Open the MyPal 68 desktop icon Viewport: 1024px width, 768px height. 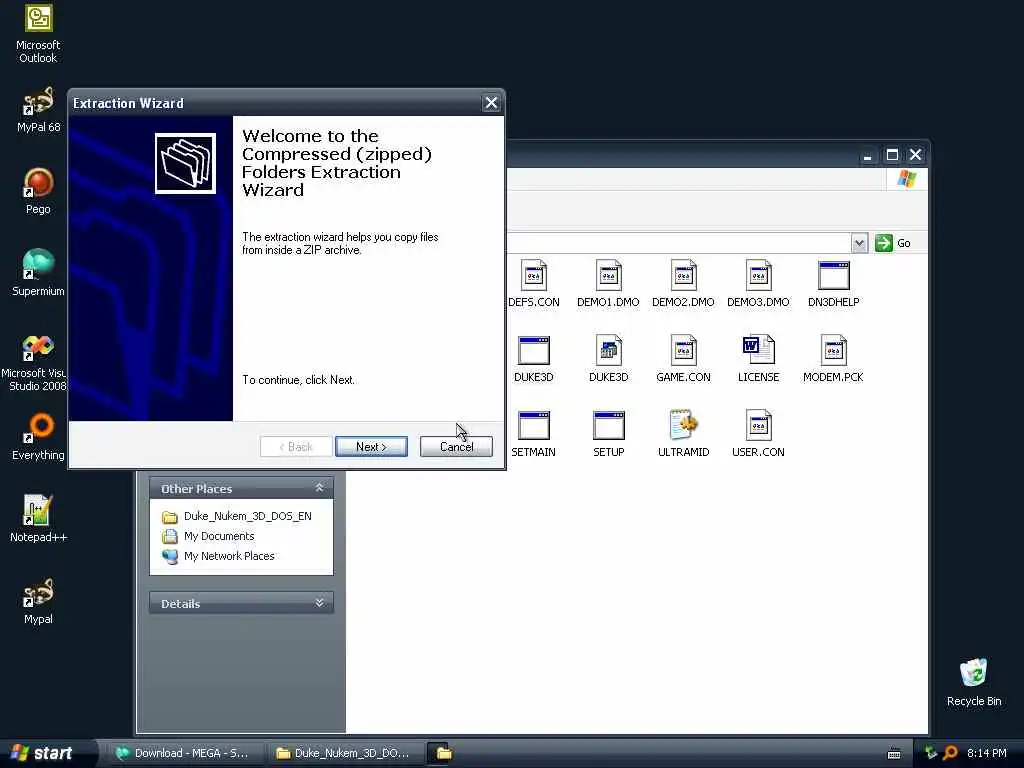click(x=38, y=110)
